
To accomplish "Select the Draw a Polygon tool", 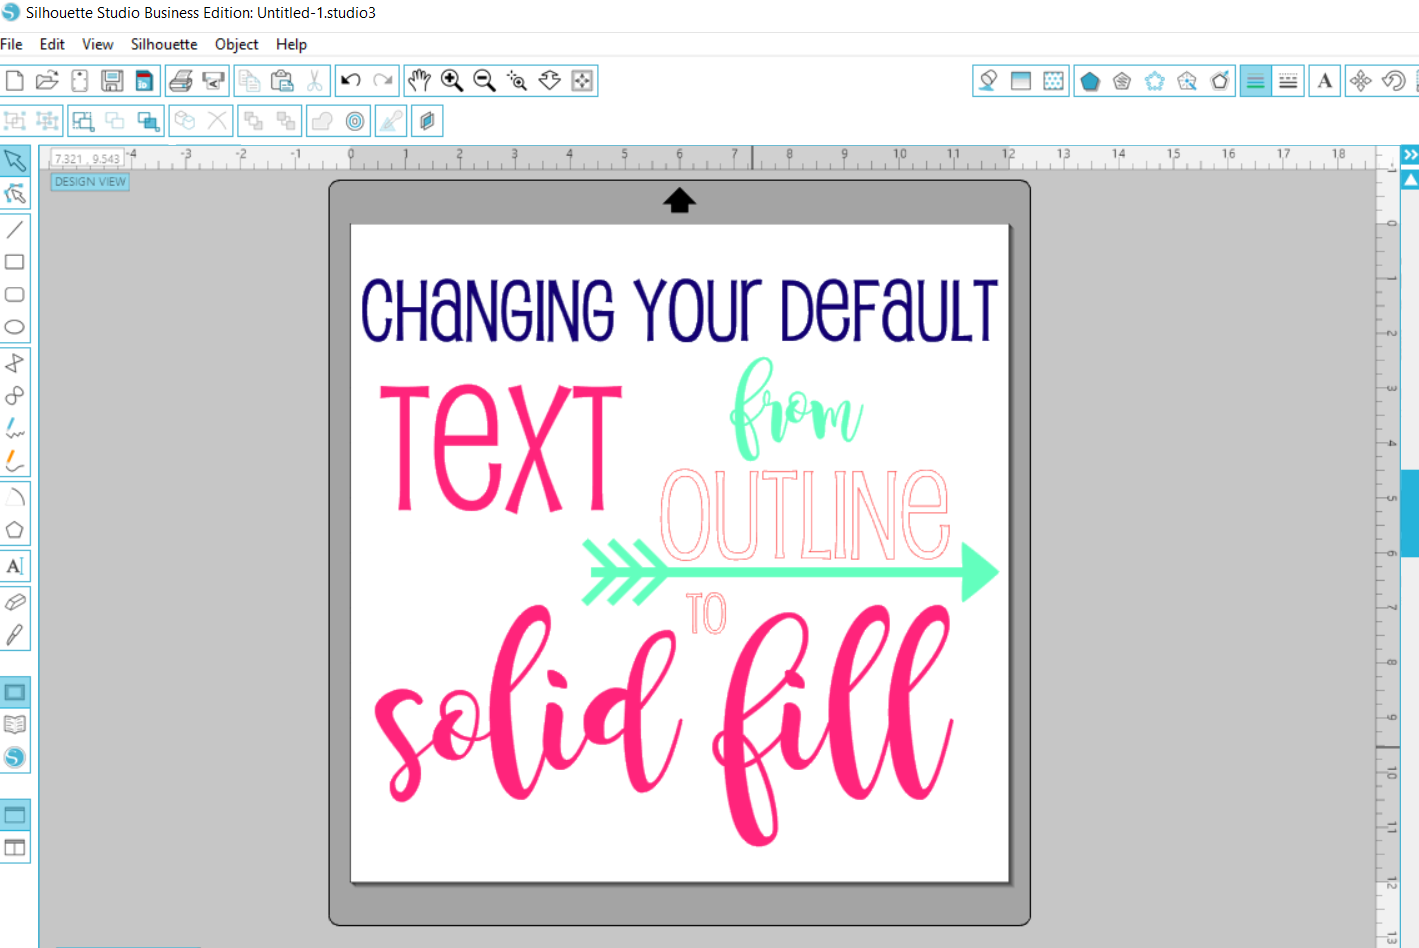I will pyautogui.click(x=15, y=363).
